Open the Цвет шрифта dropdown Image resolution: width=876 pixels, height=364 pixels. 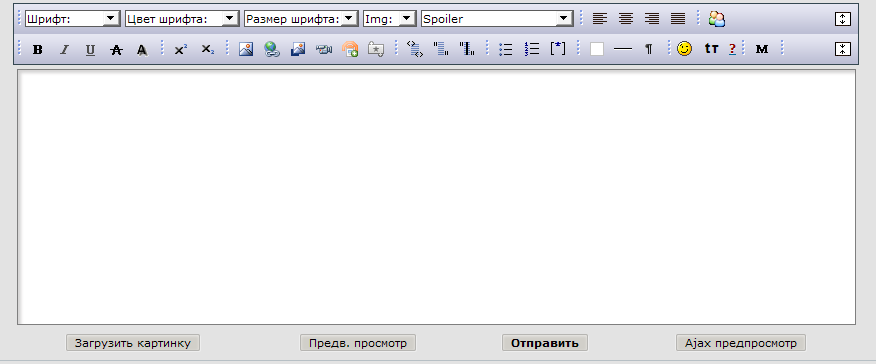tap(182, 19)
